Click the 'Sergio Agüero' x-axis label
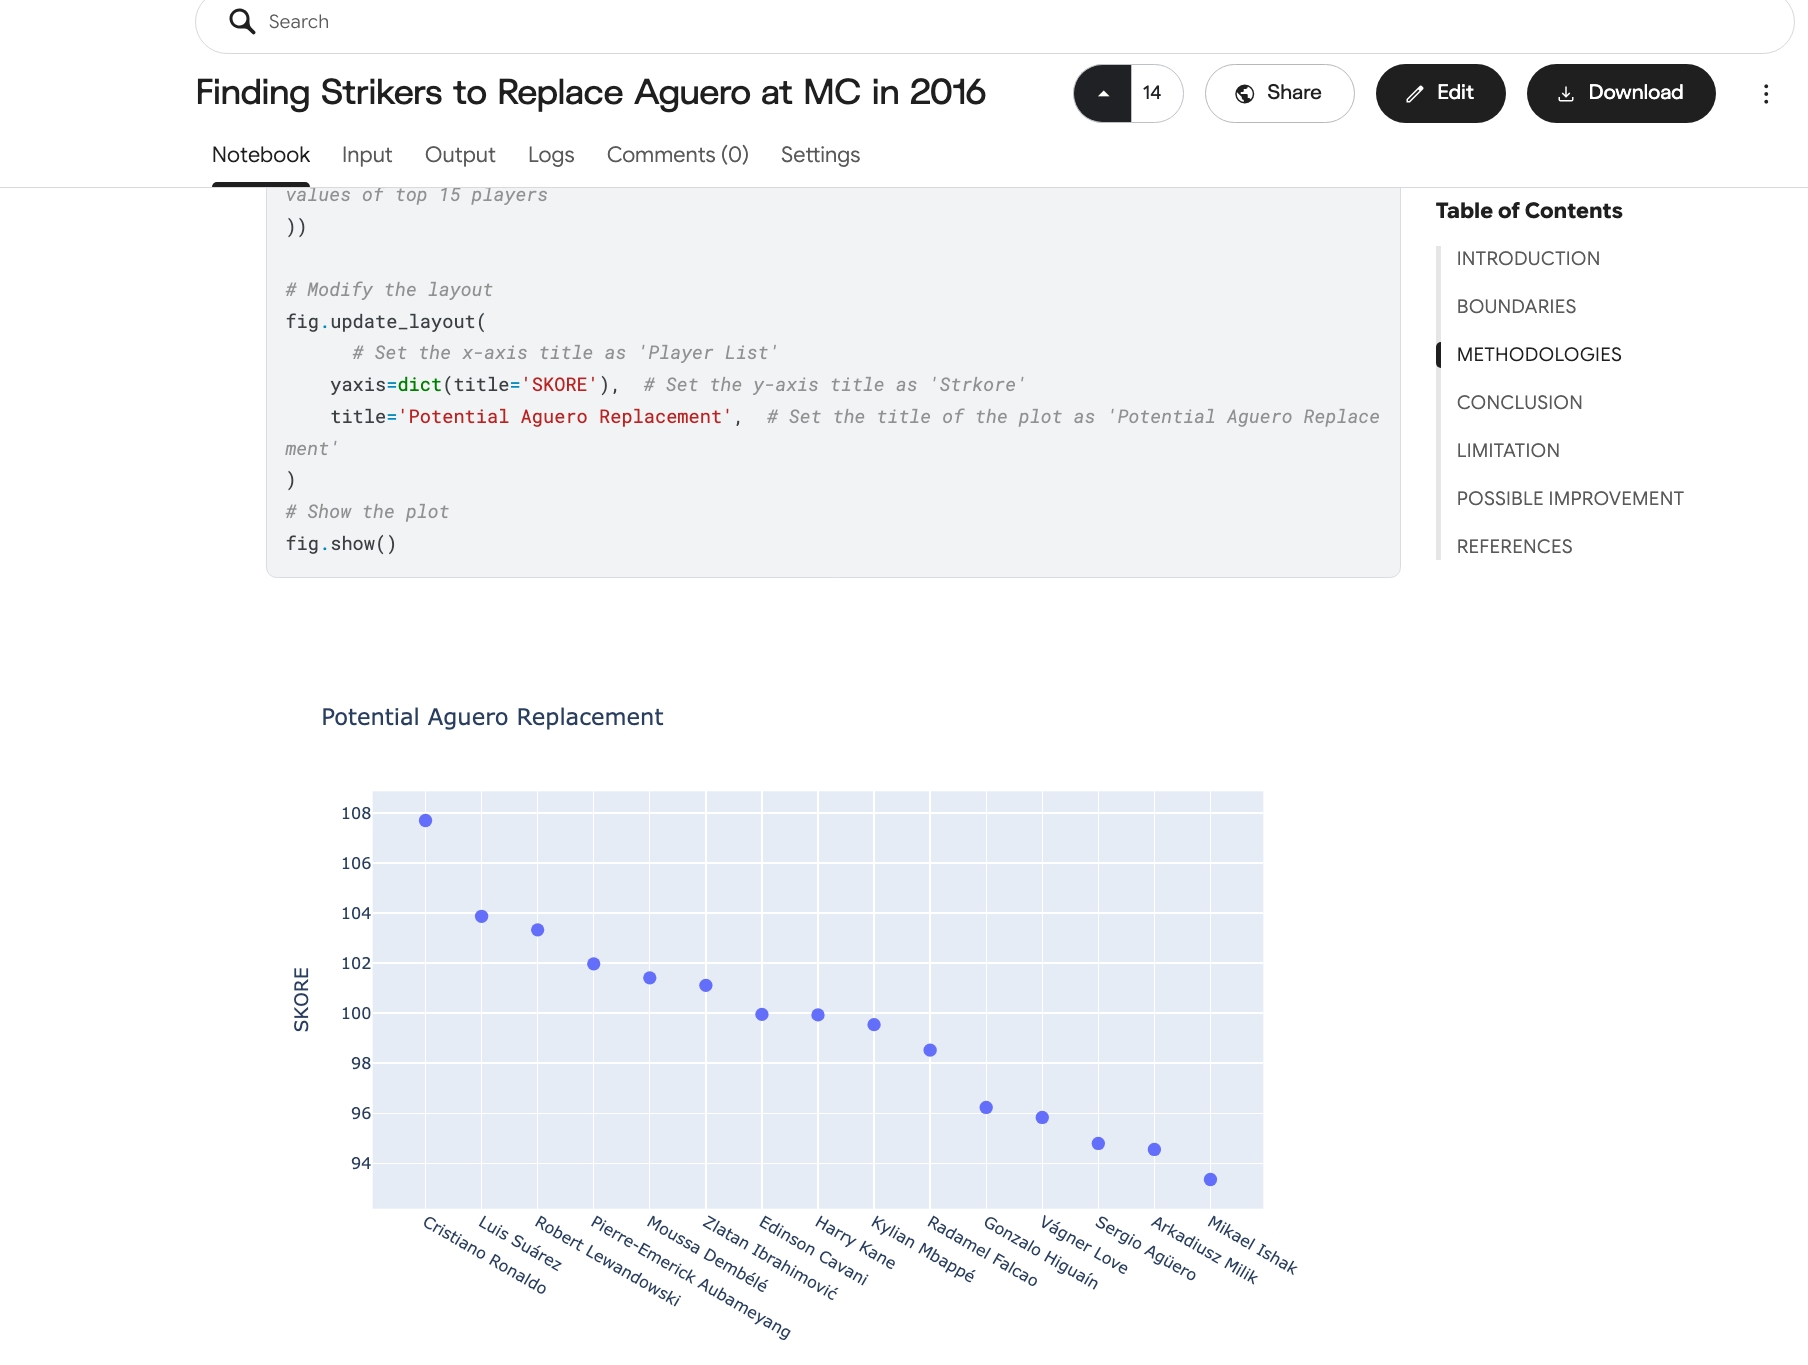 pyautogui.click(x=1146, y=1247)
